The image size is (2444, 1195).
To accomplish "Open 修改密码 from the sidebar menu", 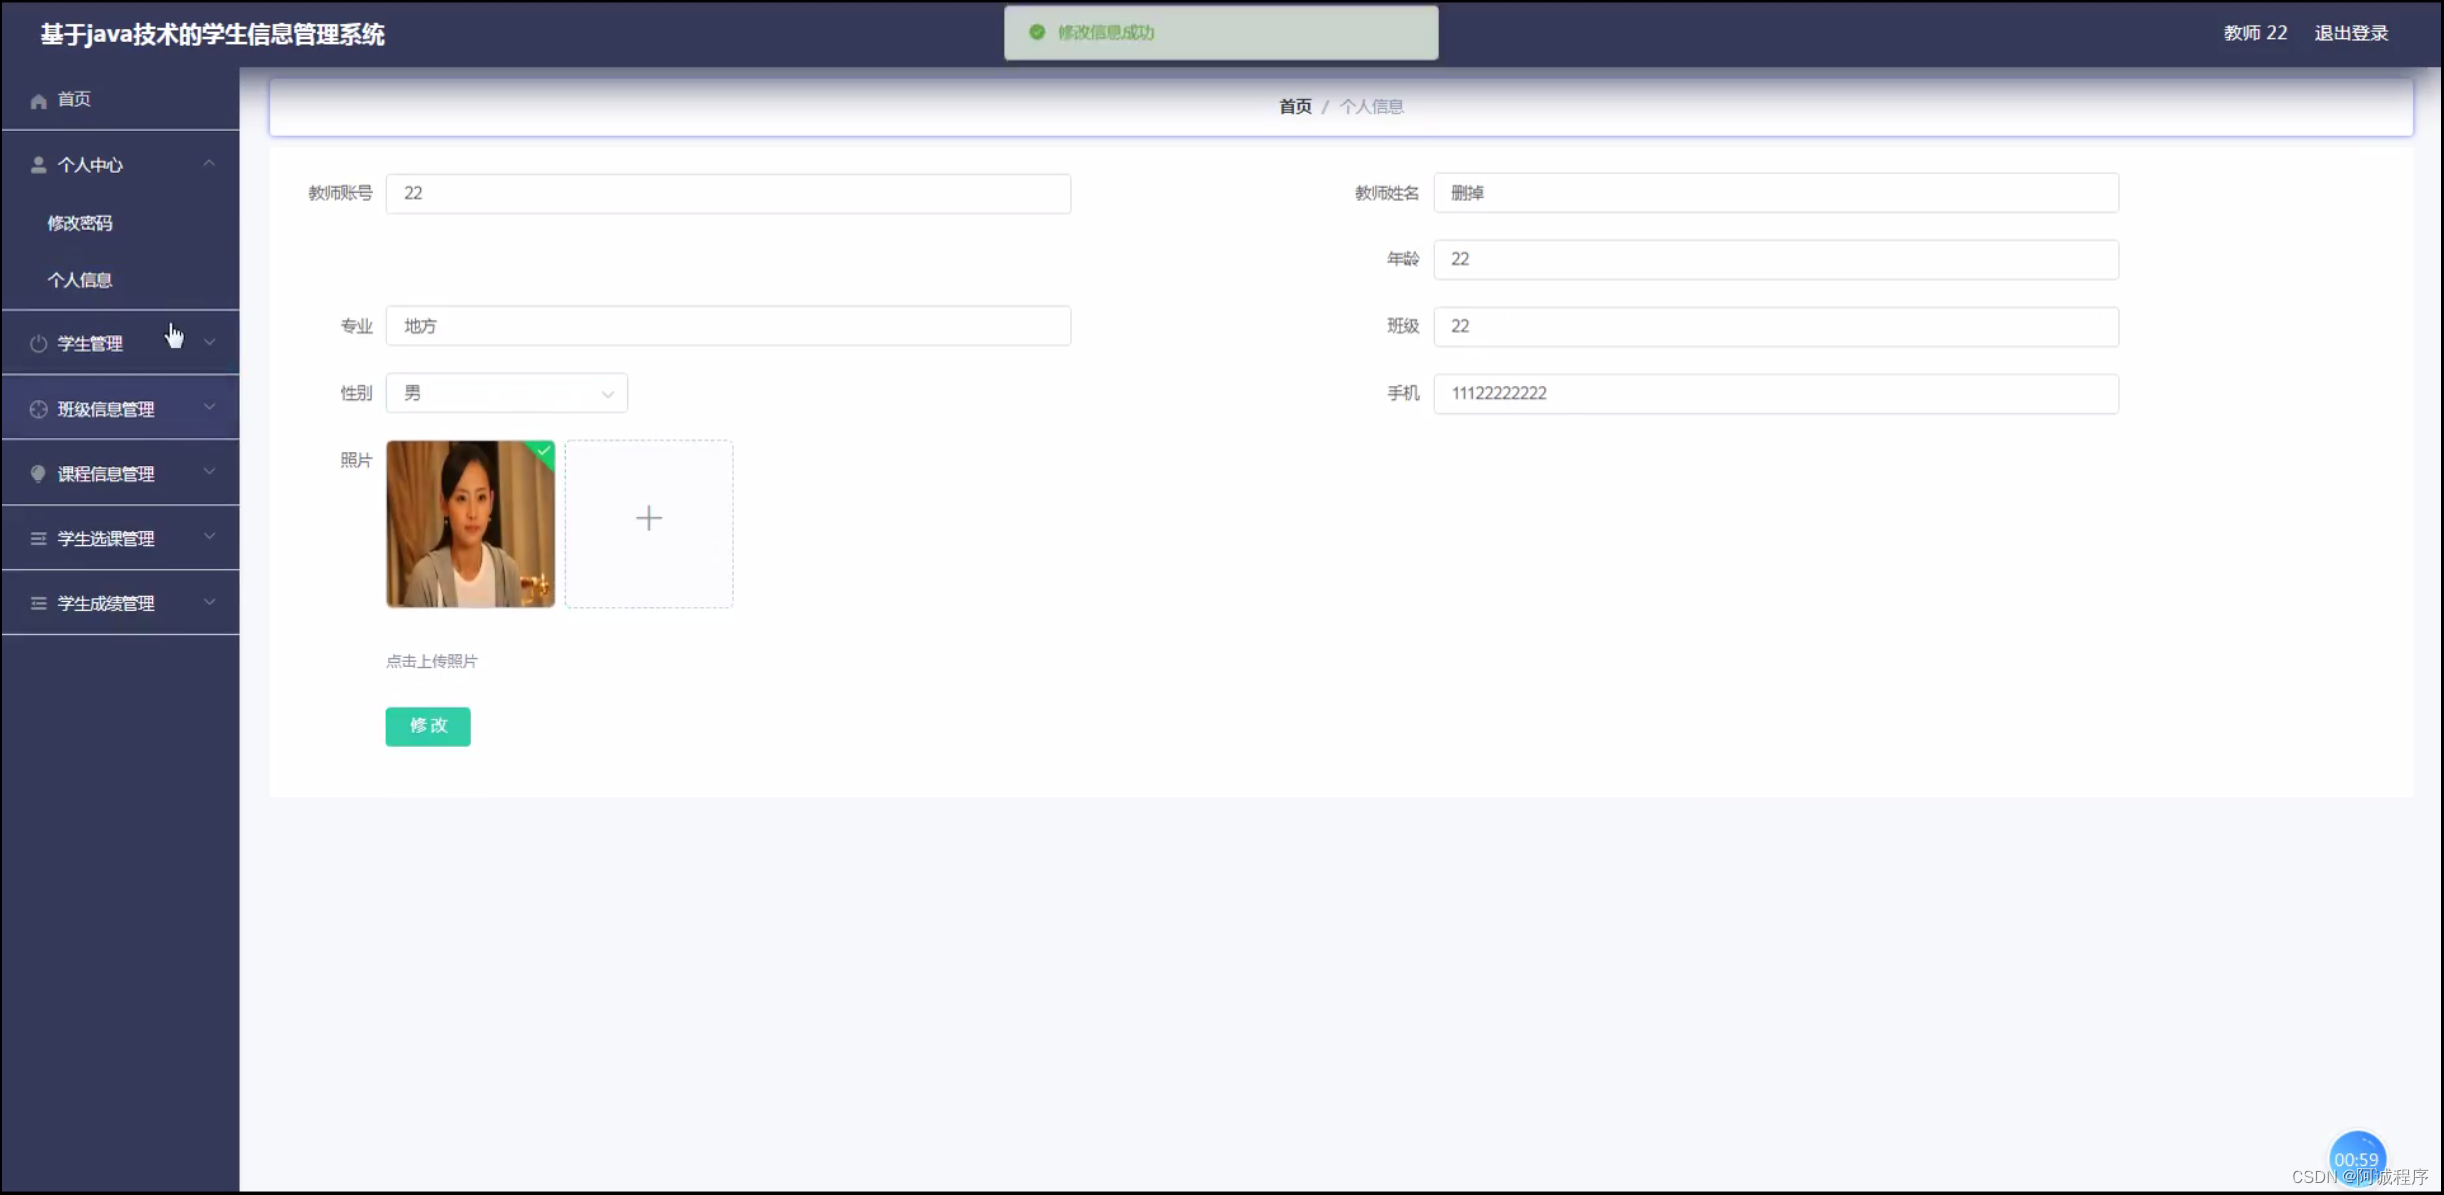I will point(81,222).
